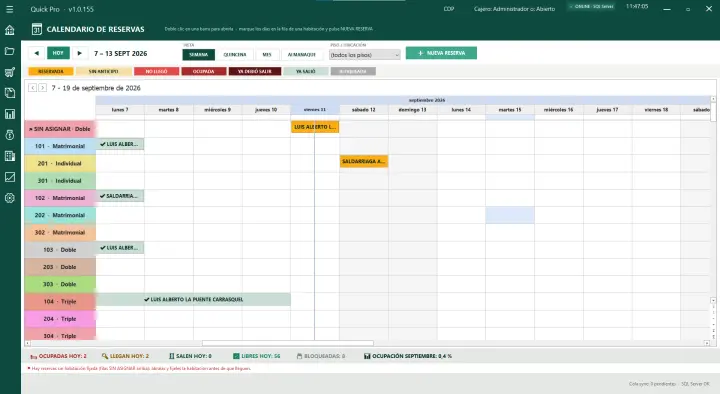Click the calendar icon beside Calendario de Reservas

37,29
